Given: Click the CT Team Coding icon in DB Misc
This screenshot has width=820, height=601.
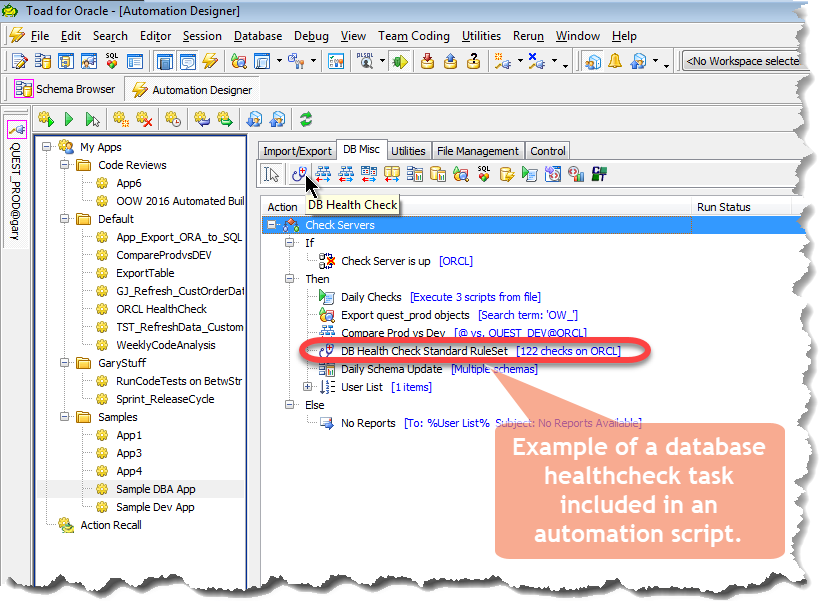Looking at the screenshot, I should 599,174.
